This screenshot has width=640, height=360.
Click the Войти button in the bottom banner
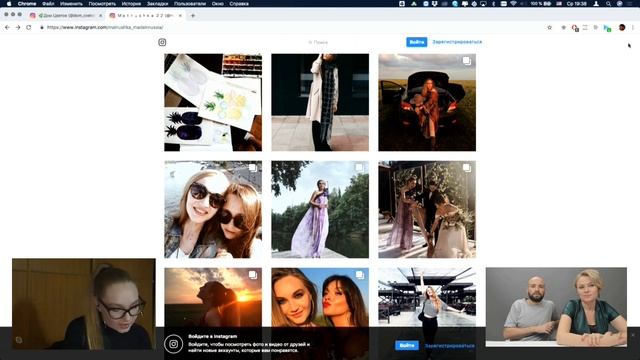[407, 345]
